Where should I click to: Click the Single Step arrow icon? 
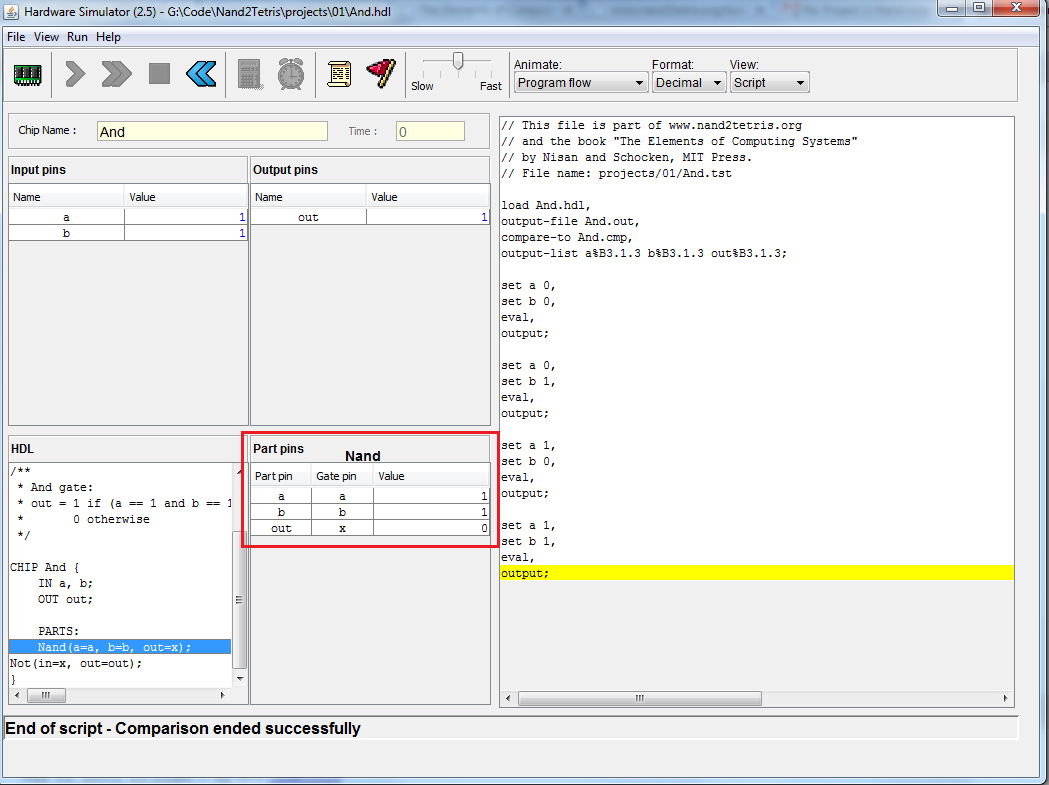75,74
